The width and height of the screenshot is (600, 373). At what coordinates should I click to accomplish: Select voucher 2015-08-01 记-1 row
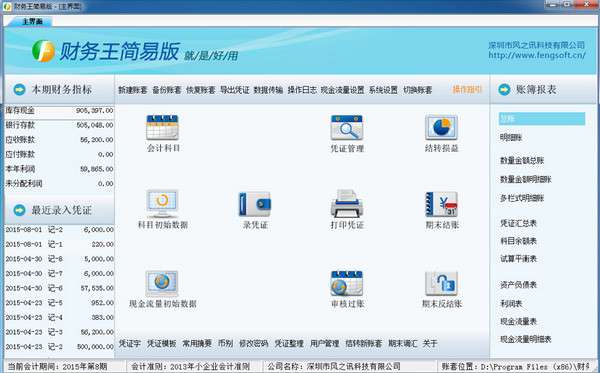pos(59,244)
